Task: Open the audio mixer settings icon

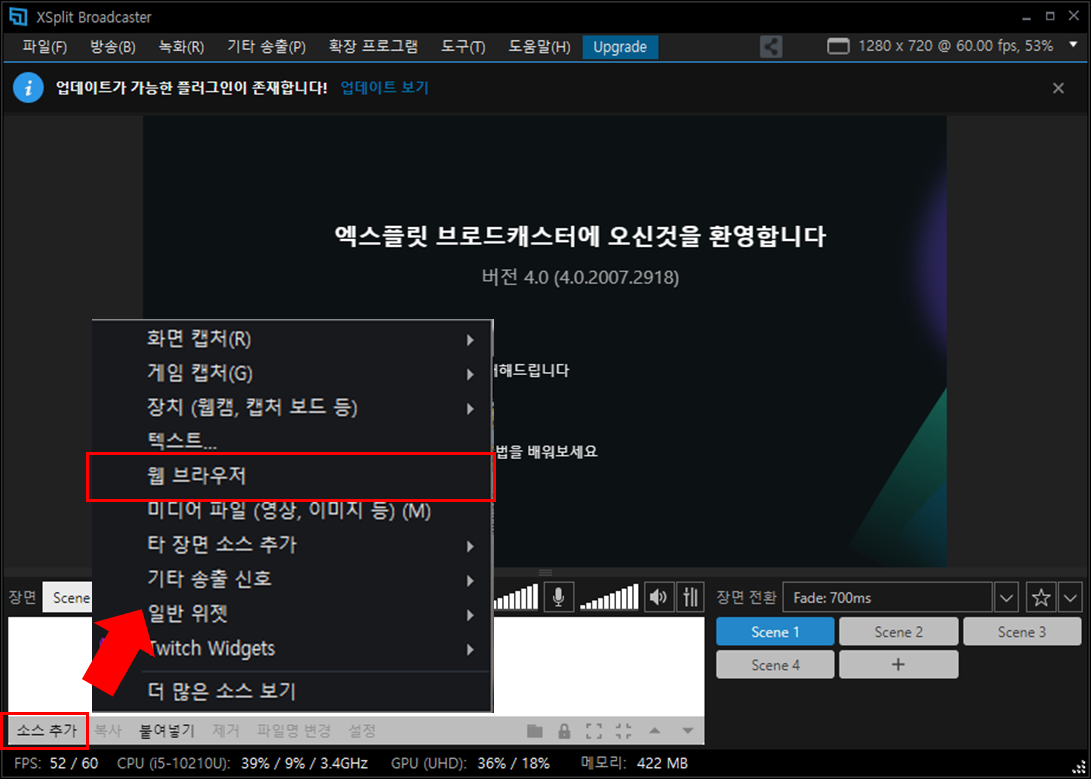Action: point(690,597)
